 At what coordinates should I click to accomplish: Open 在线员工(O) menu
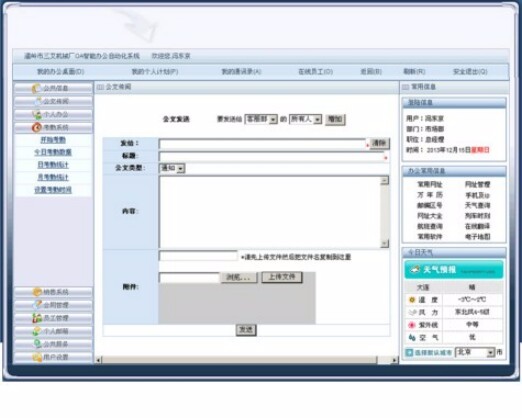click(315, 72)
